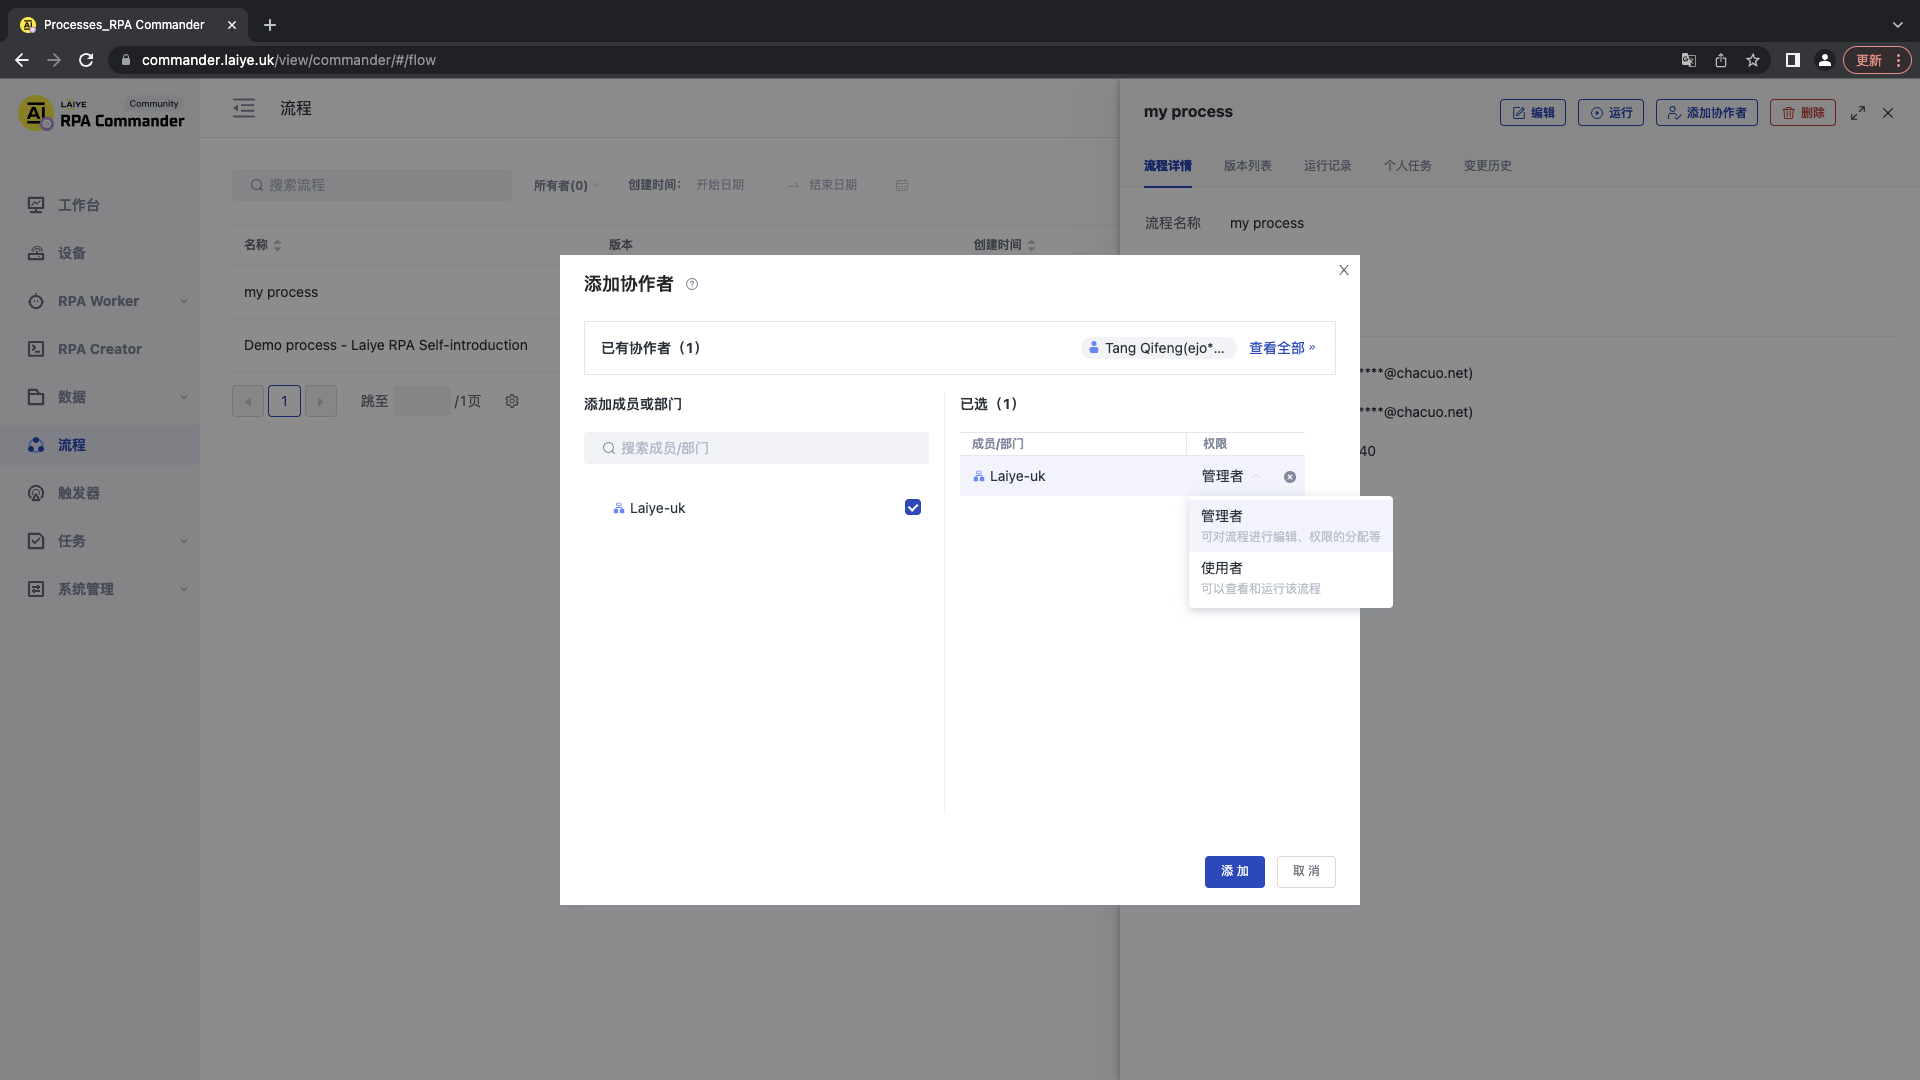Image resolution: width=1920 pixels, height=1080 pixels.
Task: Open the calendar icon in date filter
Action: coord(902,186)
